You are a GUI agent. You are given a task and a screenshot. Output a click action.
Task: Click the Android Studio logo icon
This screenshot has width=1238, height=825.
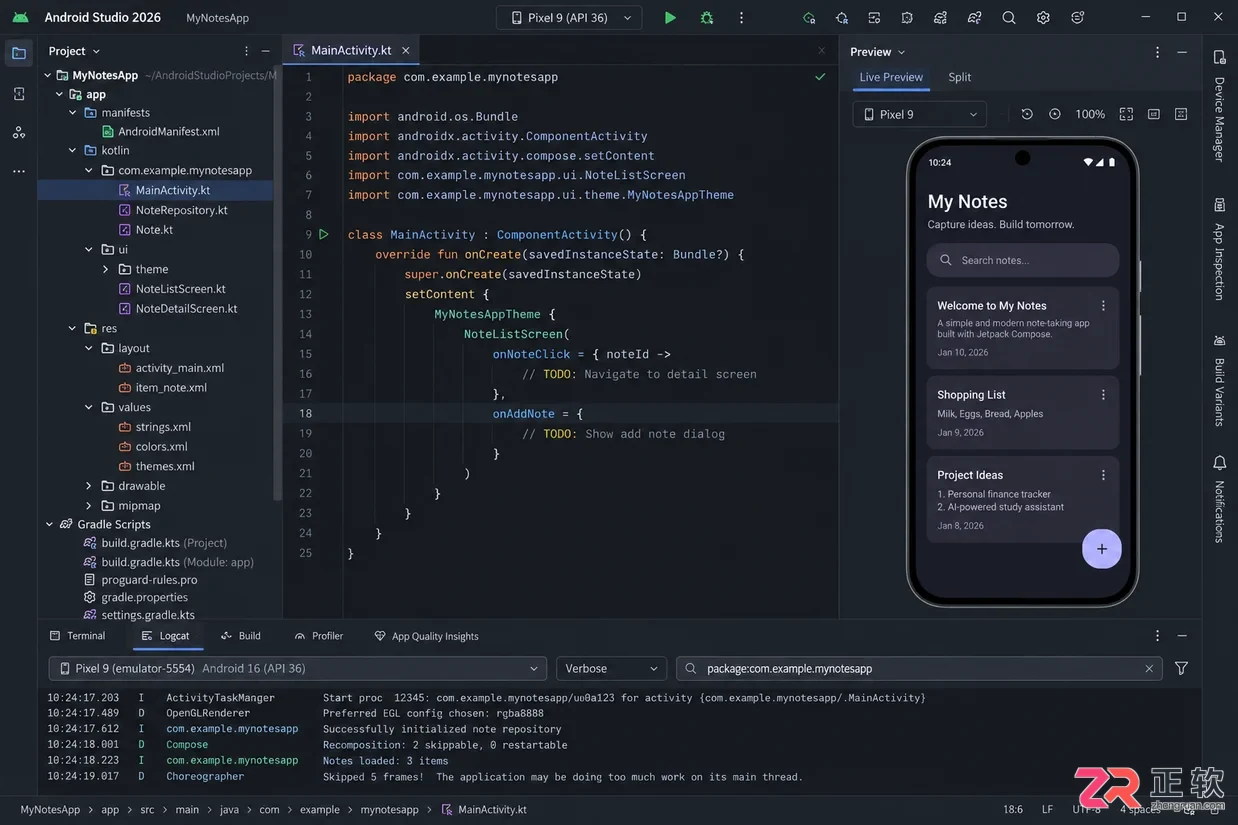click(20, 17)
